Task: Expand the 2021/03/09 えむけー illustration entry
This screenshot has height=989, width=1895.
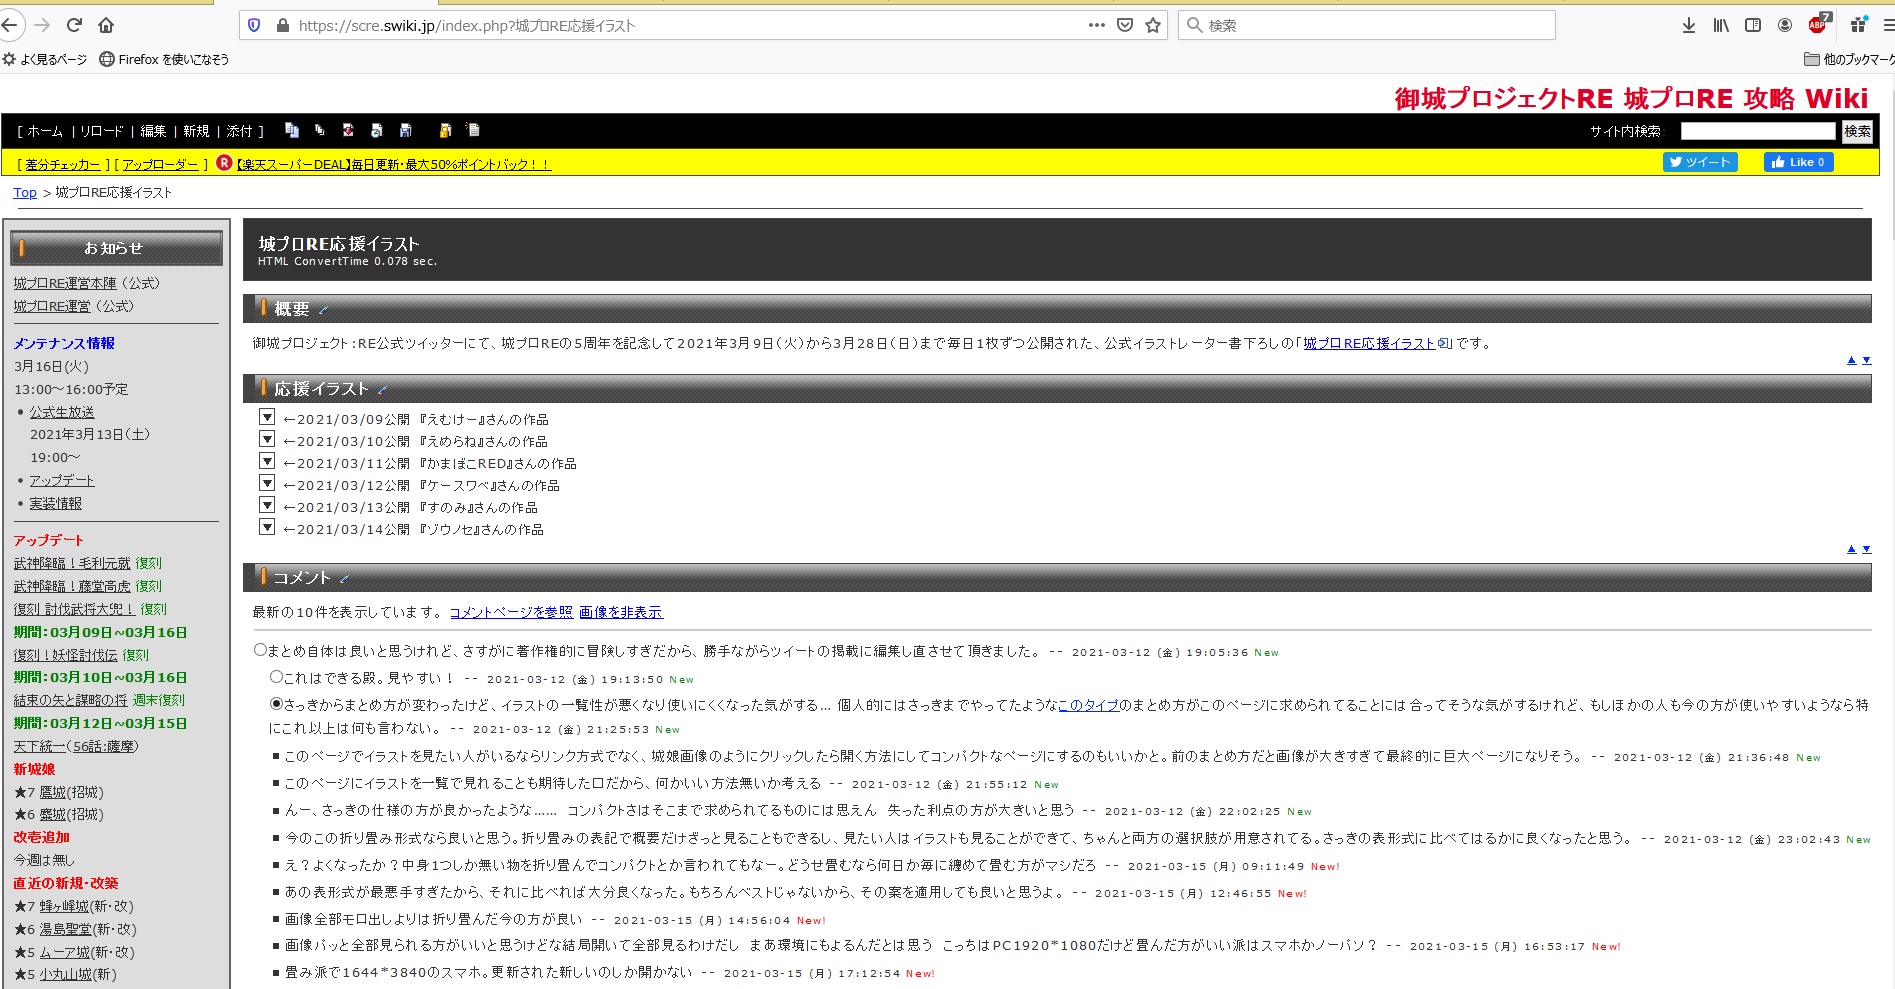Action: click(x=267, y=417)
